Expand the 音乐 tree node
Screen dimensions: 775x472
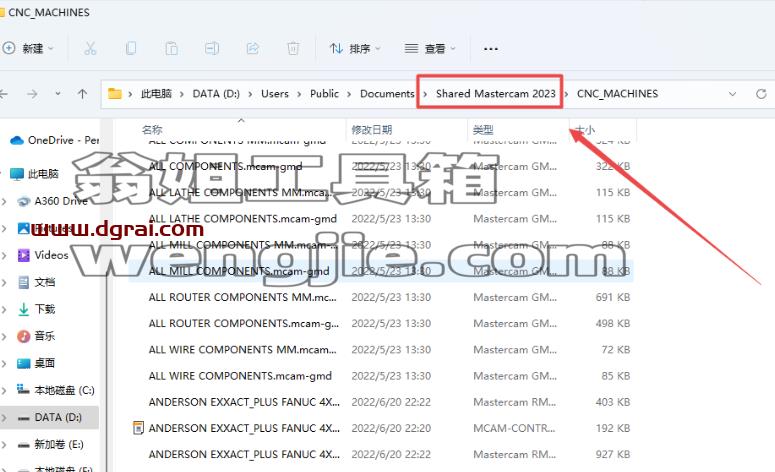4,337
